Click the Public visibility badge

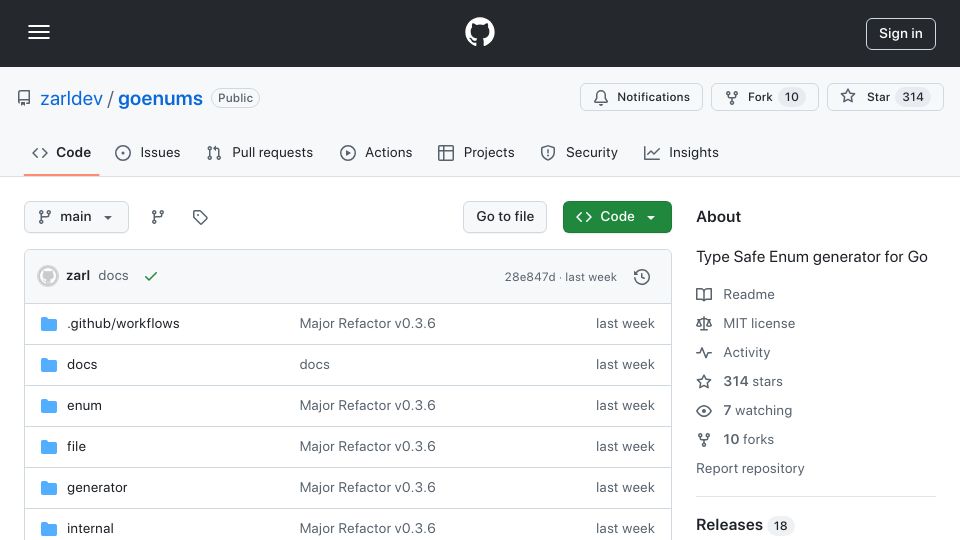[235, 98]
